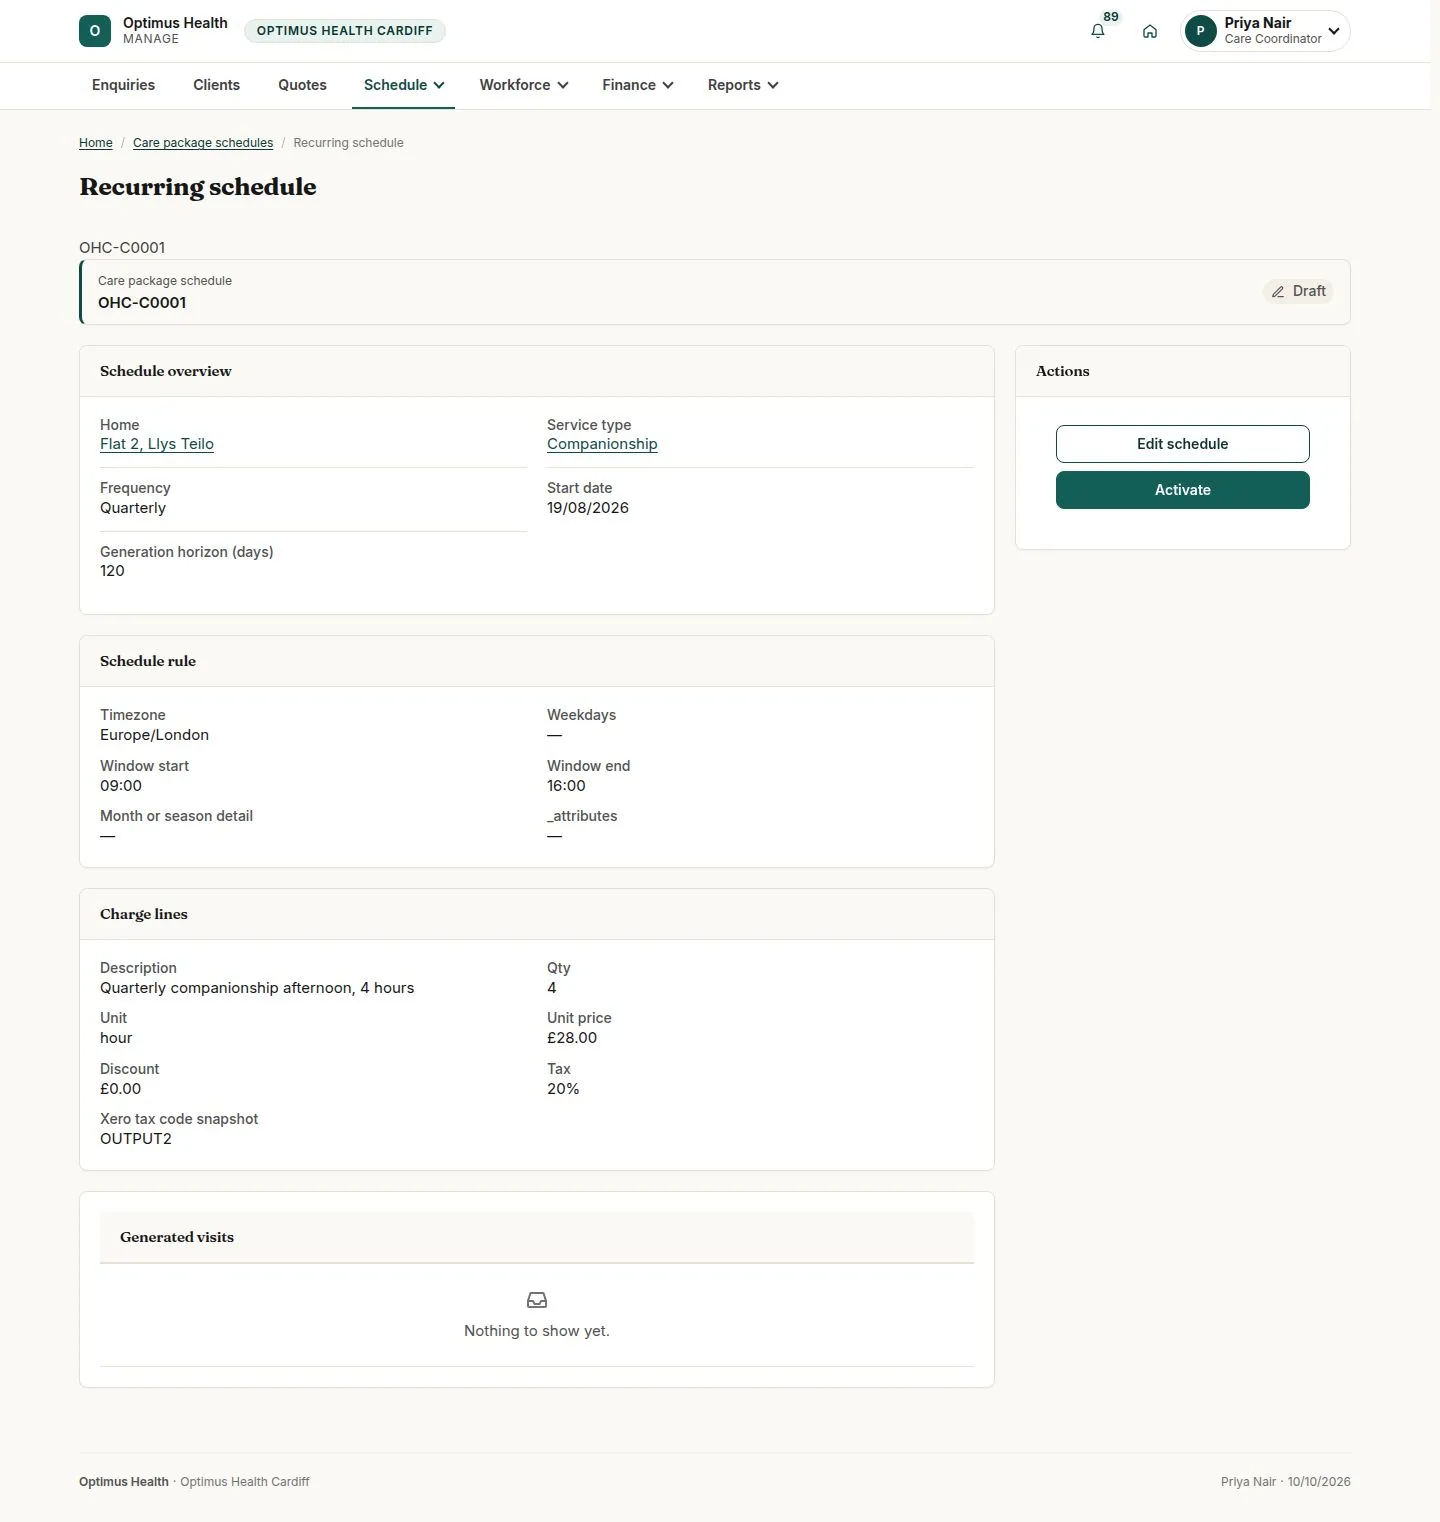Click the OHC-C0001 care package card
Viewport: 1440px width, 1522px height.
pyautogui.click(x=715, y=292)
